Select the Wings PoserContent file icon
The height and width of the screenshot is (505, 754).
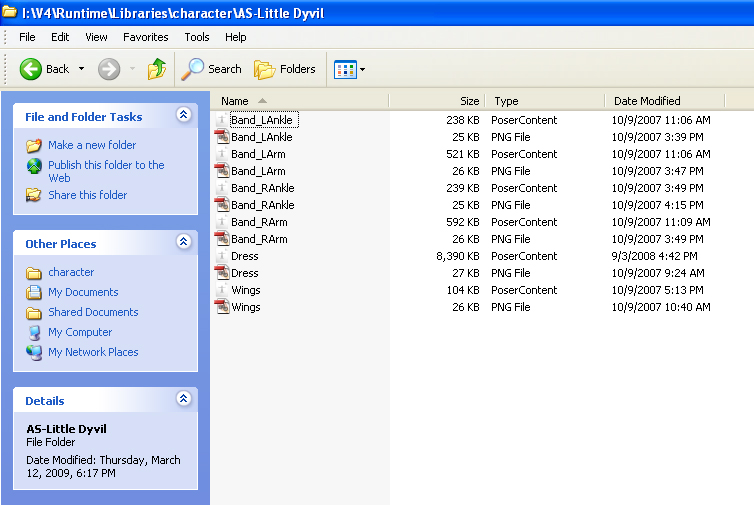click(x=222, y=290)
